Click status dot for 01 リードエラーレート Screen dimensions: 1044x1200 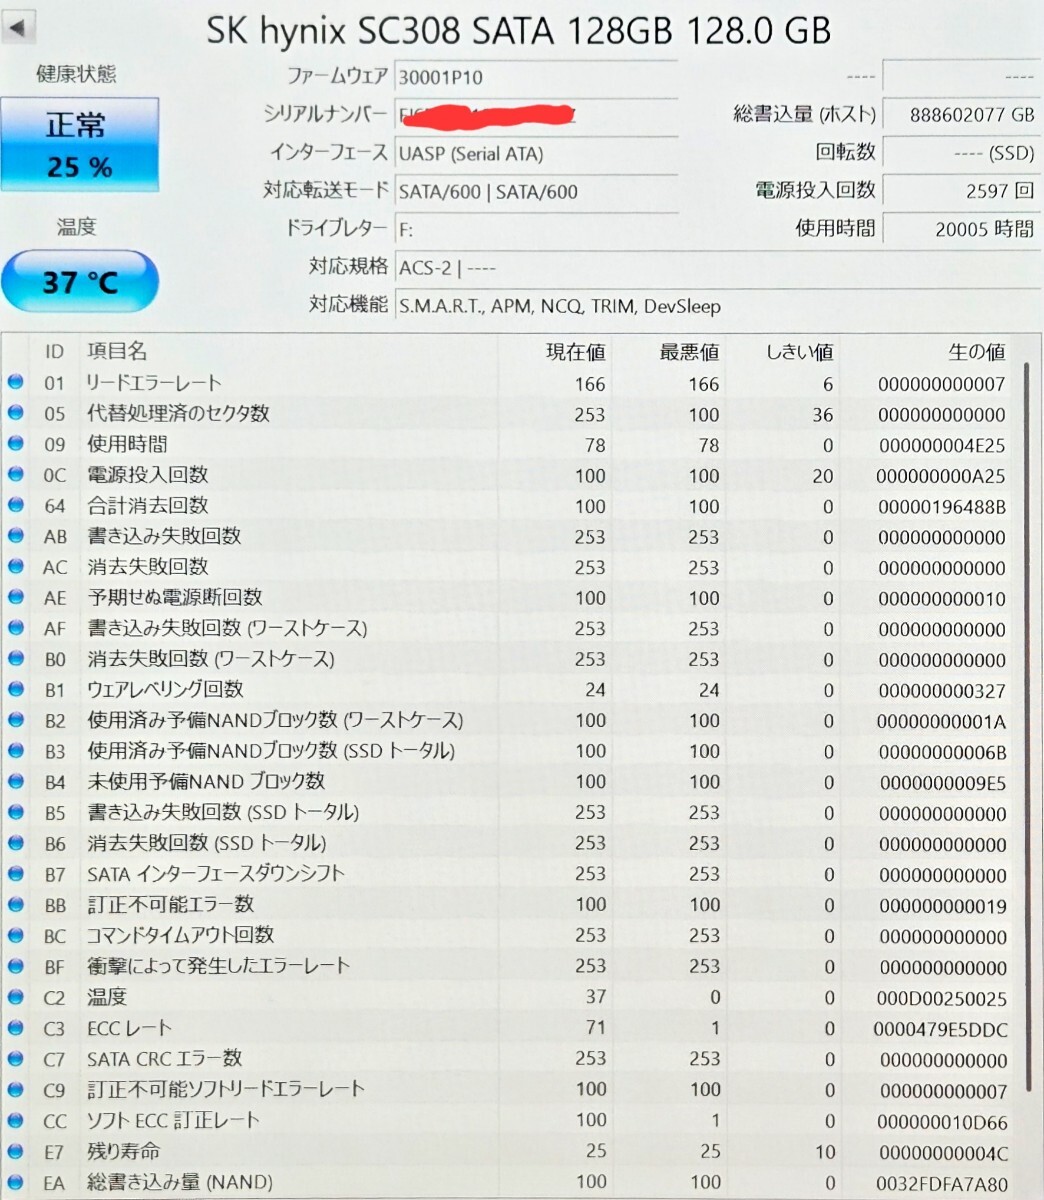point(15,382)
